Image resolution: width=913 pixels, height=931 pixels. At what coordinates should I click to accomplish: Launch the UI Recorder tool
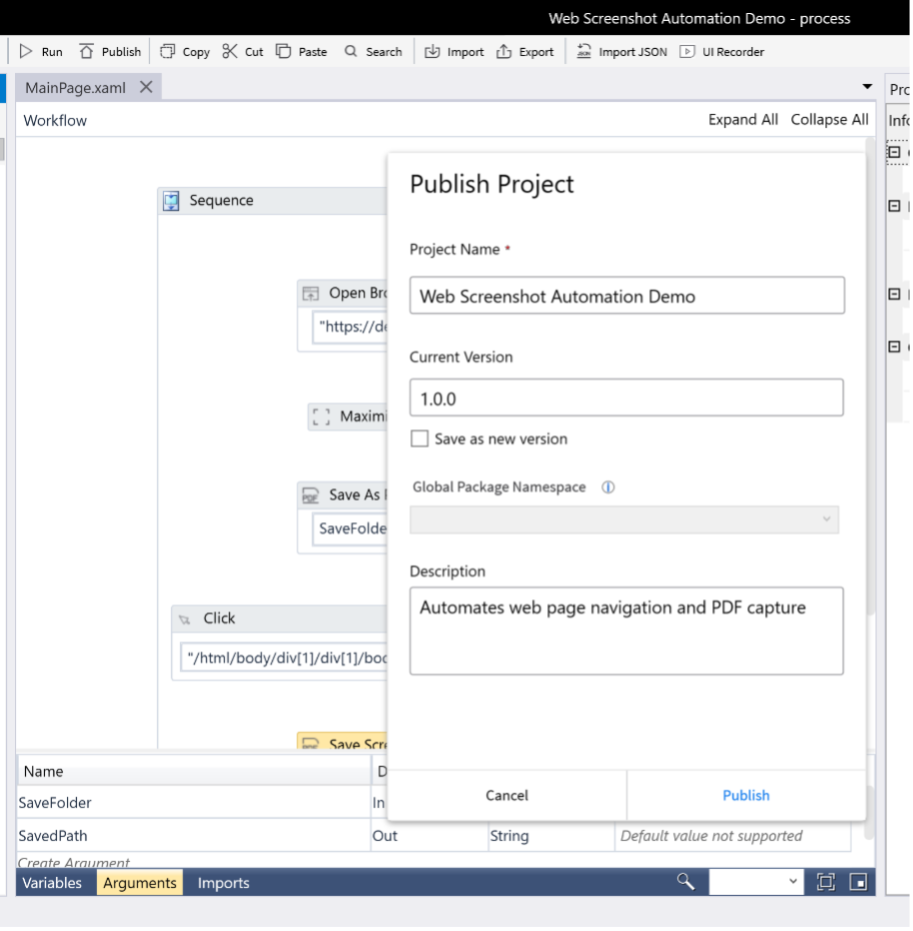coord(721,52)
